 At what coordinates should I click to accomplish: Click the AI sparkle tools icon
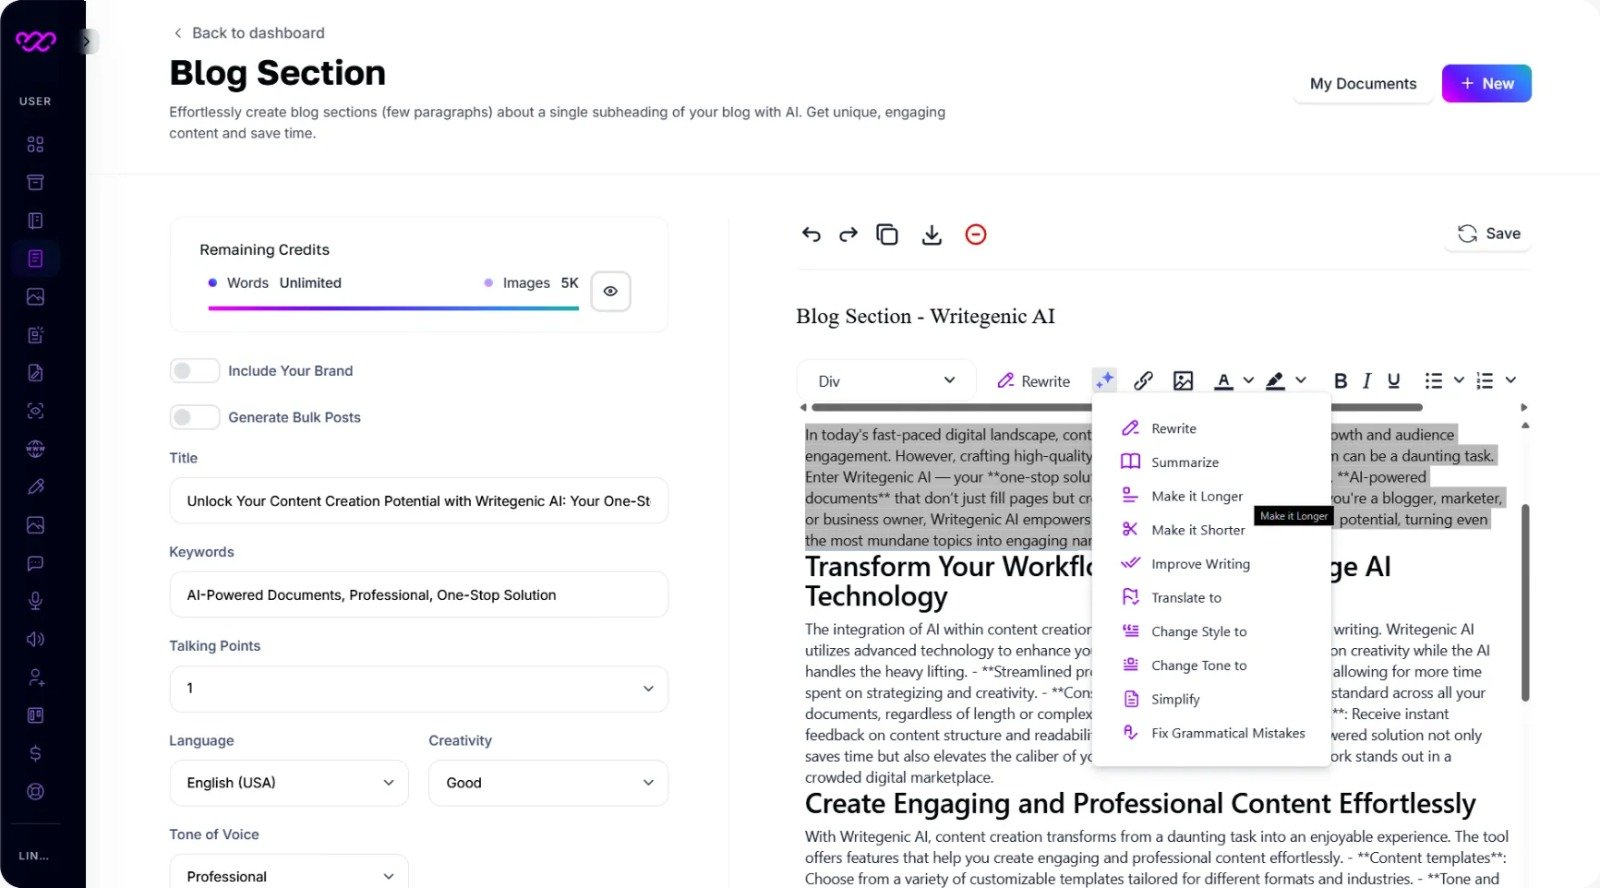1104,380
